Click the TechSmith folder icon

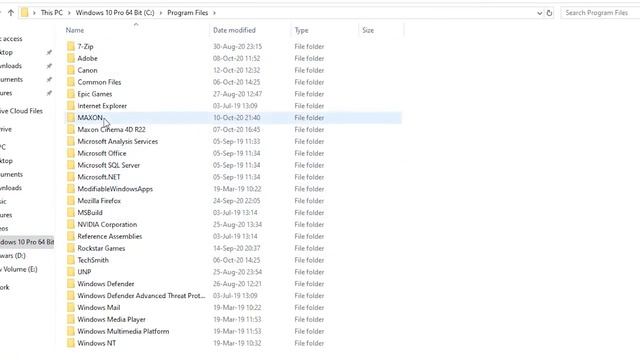(71, 260)
